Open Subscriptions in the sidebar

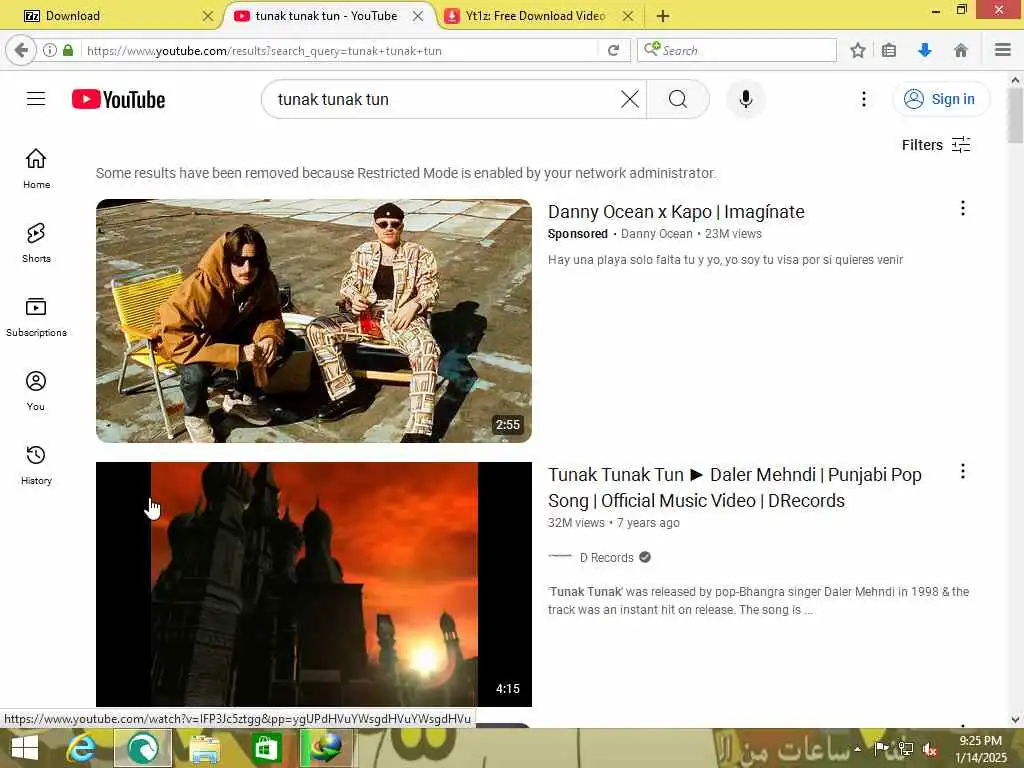[x=36, y=317]
